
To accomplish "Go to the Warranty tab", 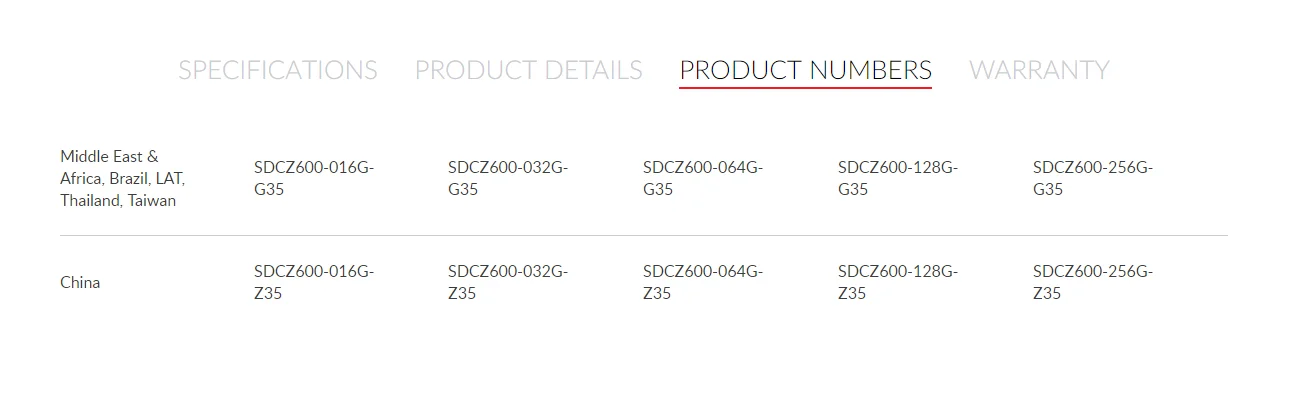I will [x=1039, y=70].
